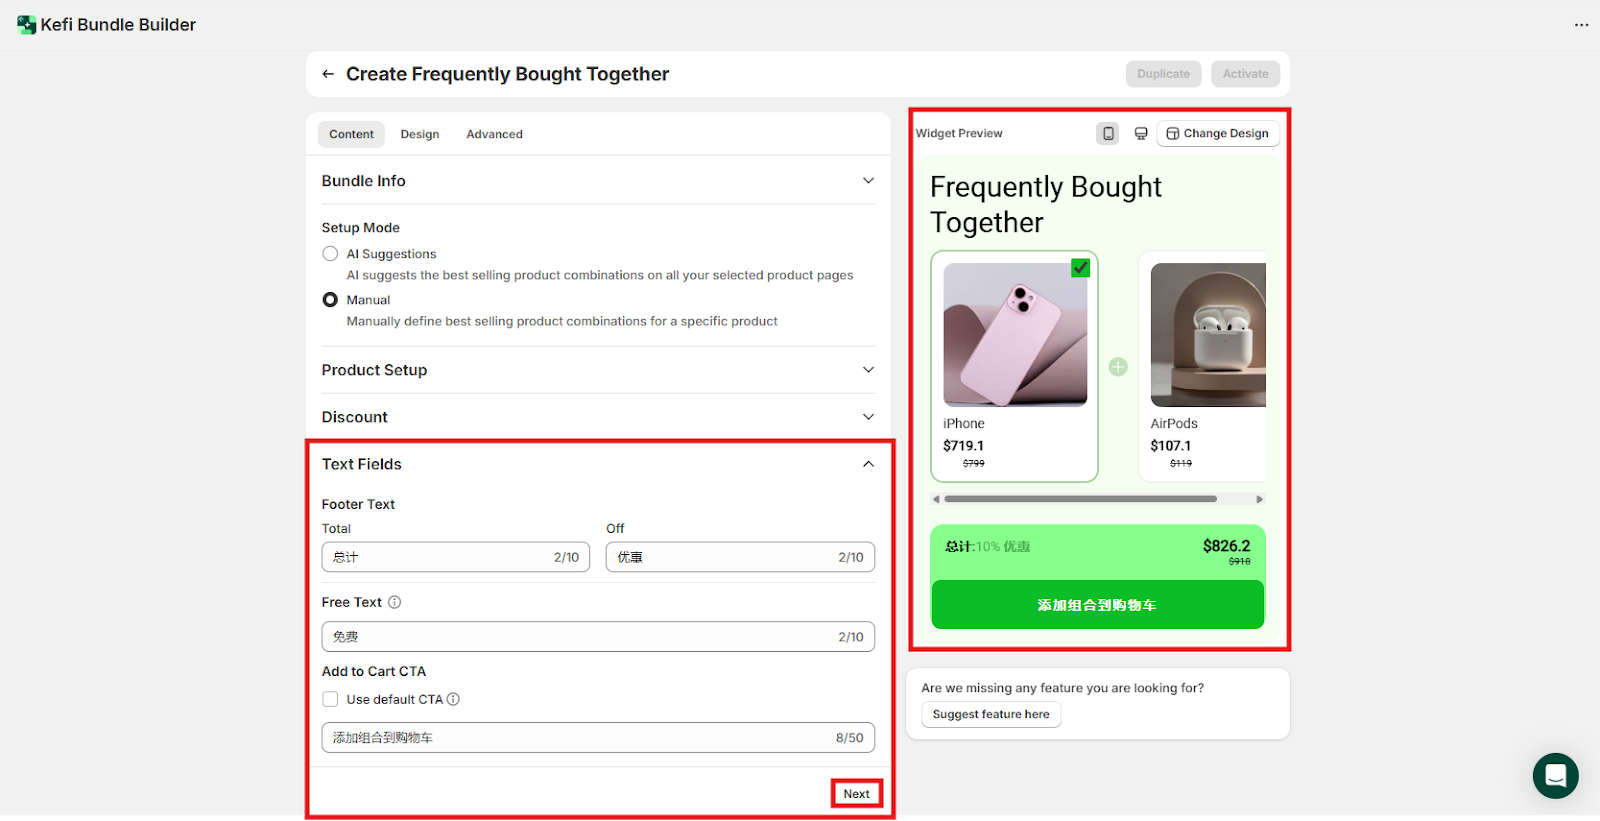The height and width of the screenshot is (821, 1600).
Task: Uncheck the iPhone product checkbox in preview
Action: (1080, 268)
